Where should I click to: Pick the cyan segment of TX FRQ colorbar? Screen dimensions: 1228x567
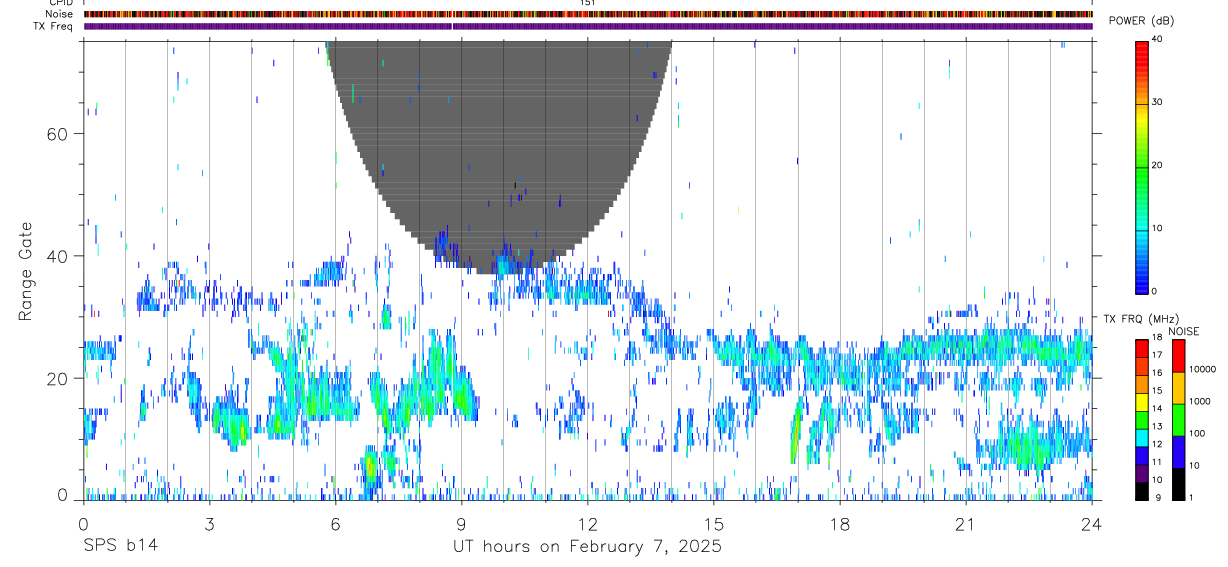1142,437
